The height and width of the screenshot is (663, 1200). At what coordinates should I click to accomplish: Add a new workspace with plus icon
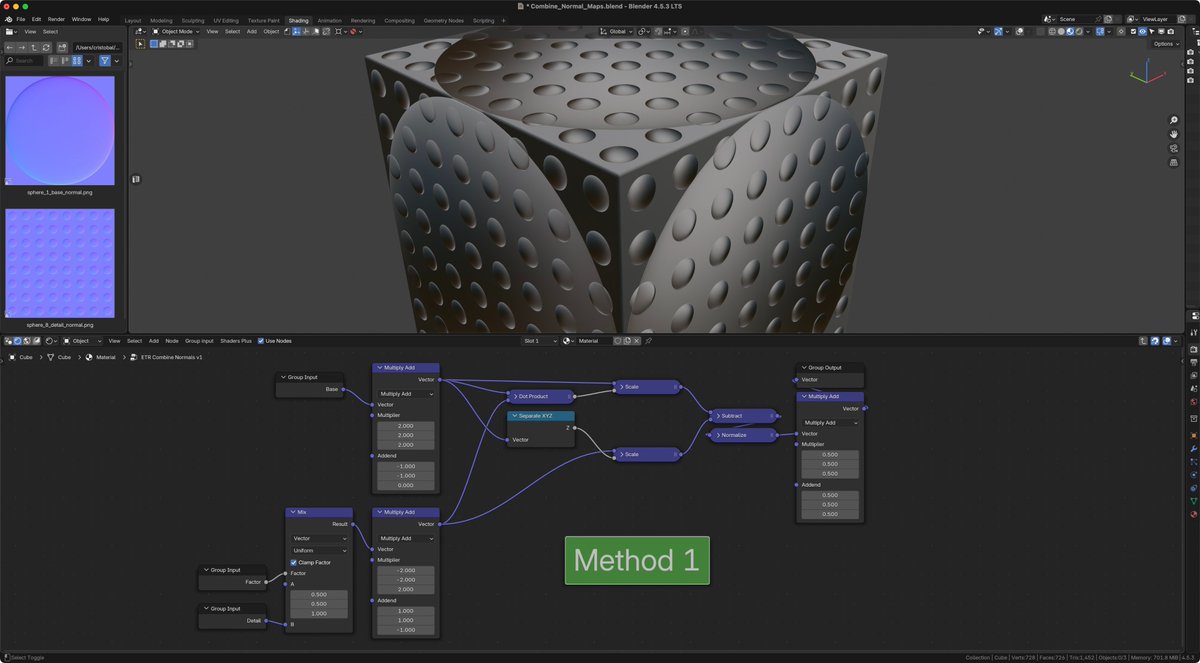[x=503, y=20]
